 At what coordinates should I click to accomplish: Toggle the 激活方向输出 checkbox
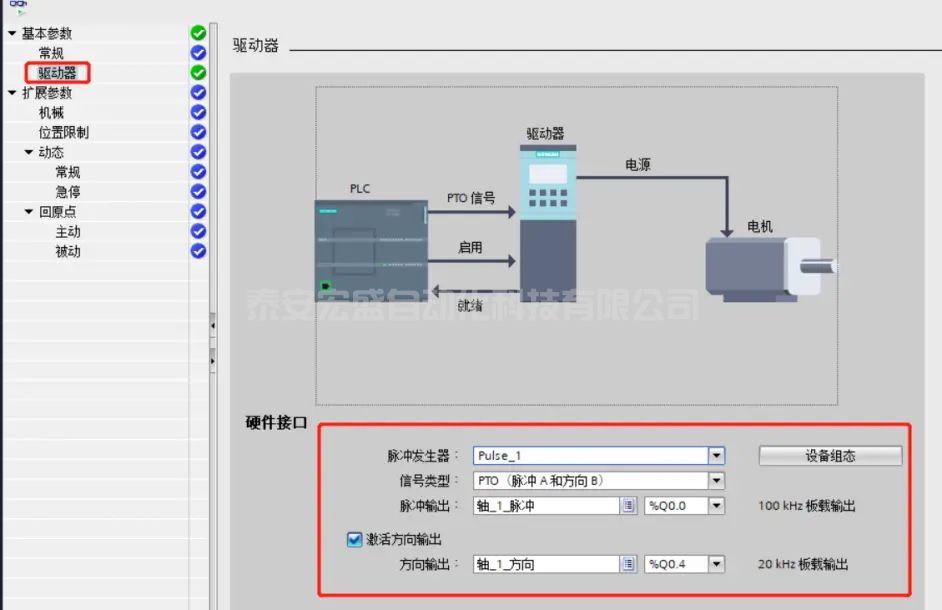coord(354,539)
